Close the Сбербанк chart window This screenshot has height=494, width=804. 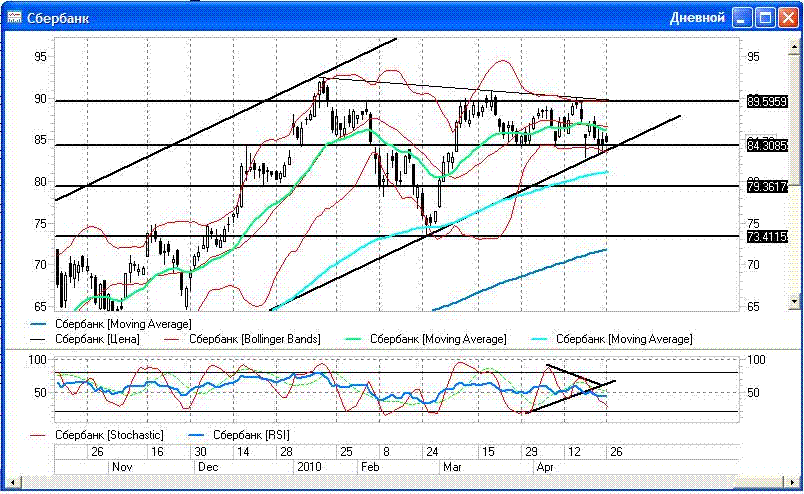(788, 18)
